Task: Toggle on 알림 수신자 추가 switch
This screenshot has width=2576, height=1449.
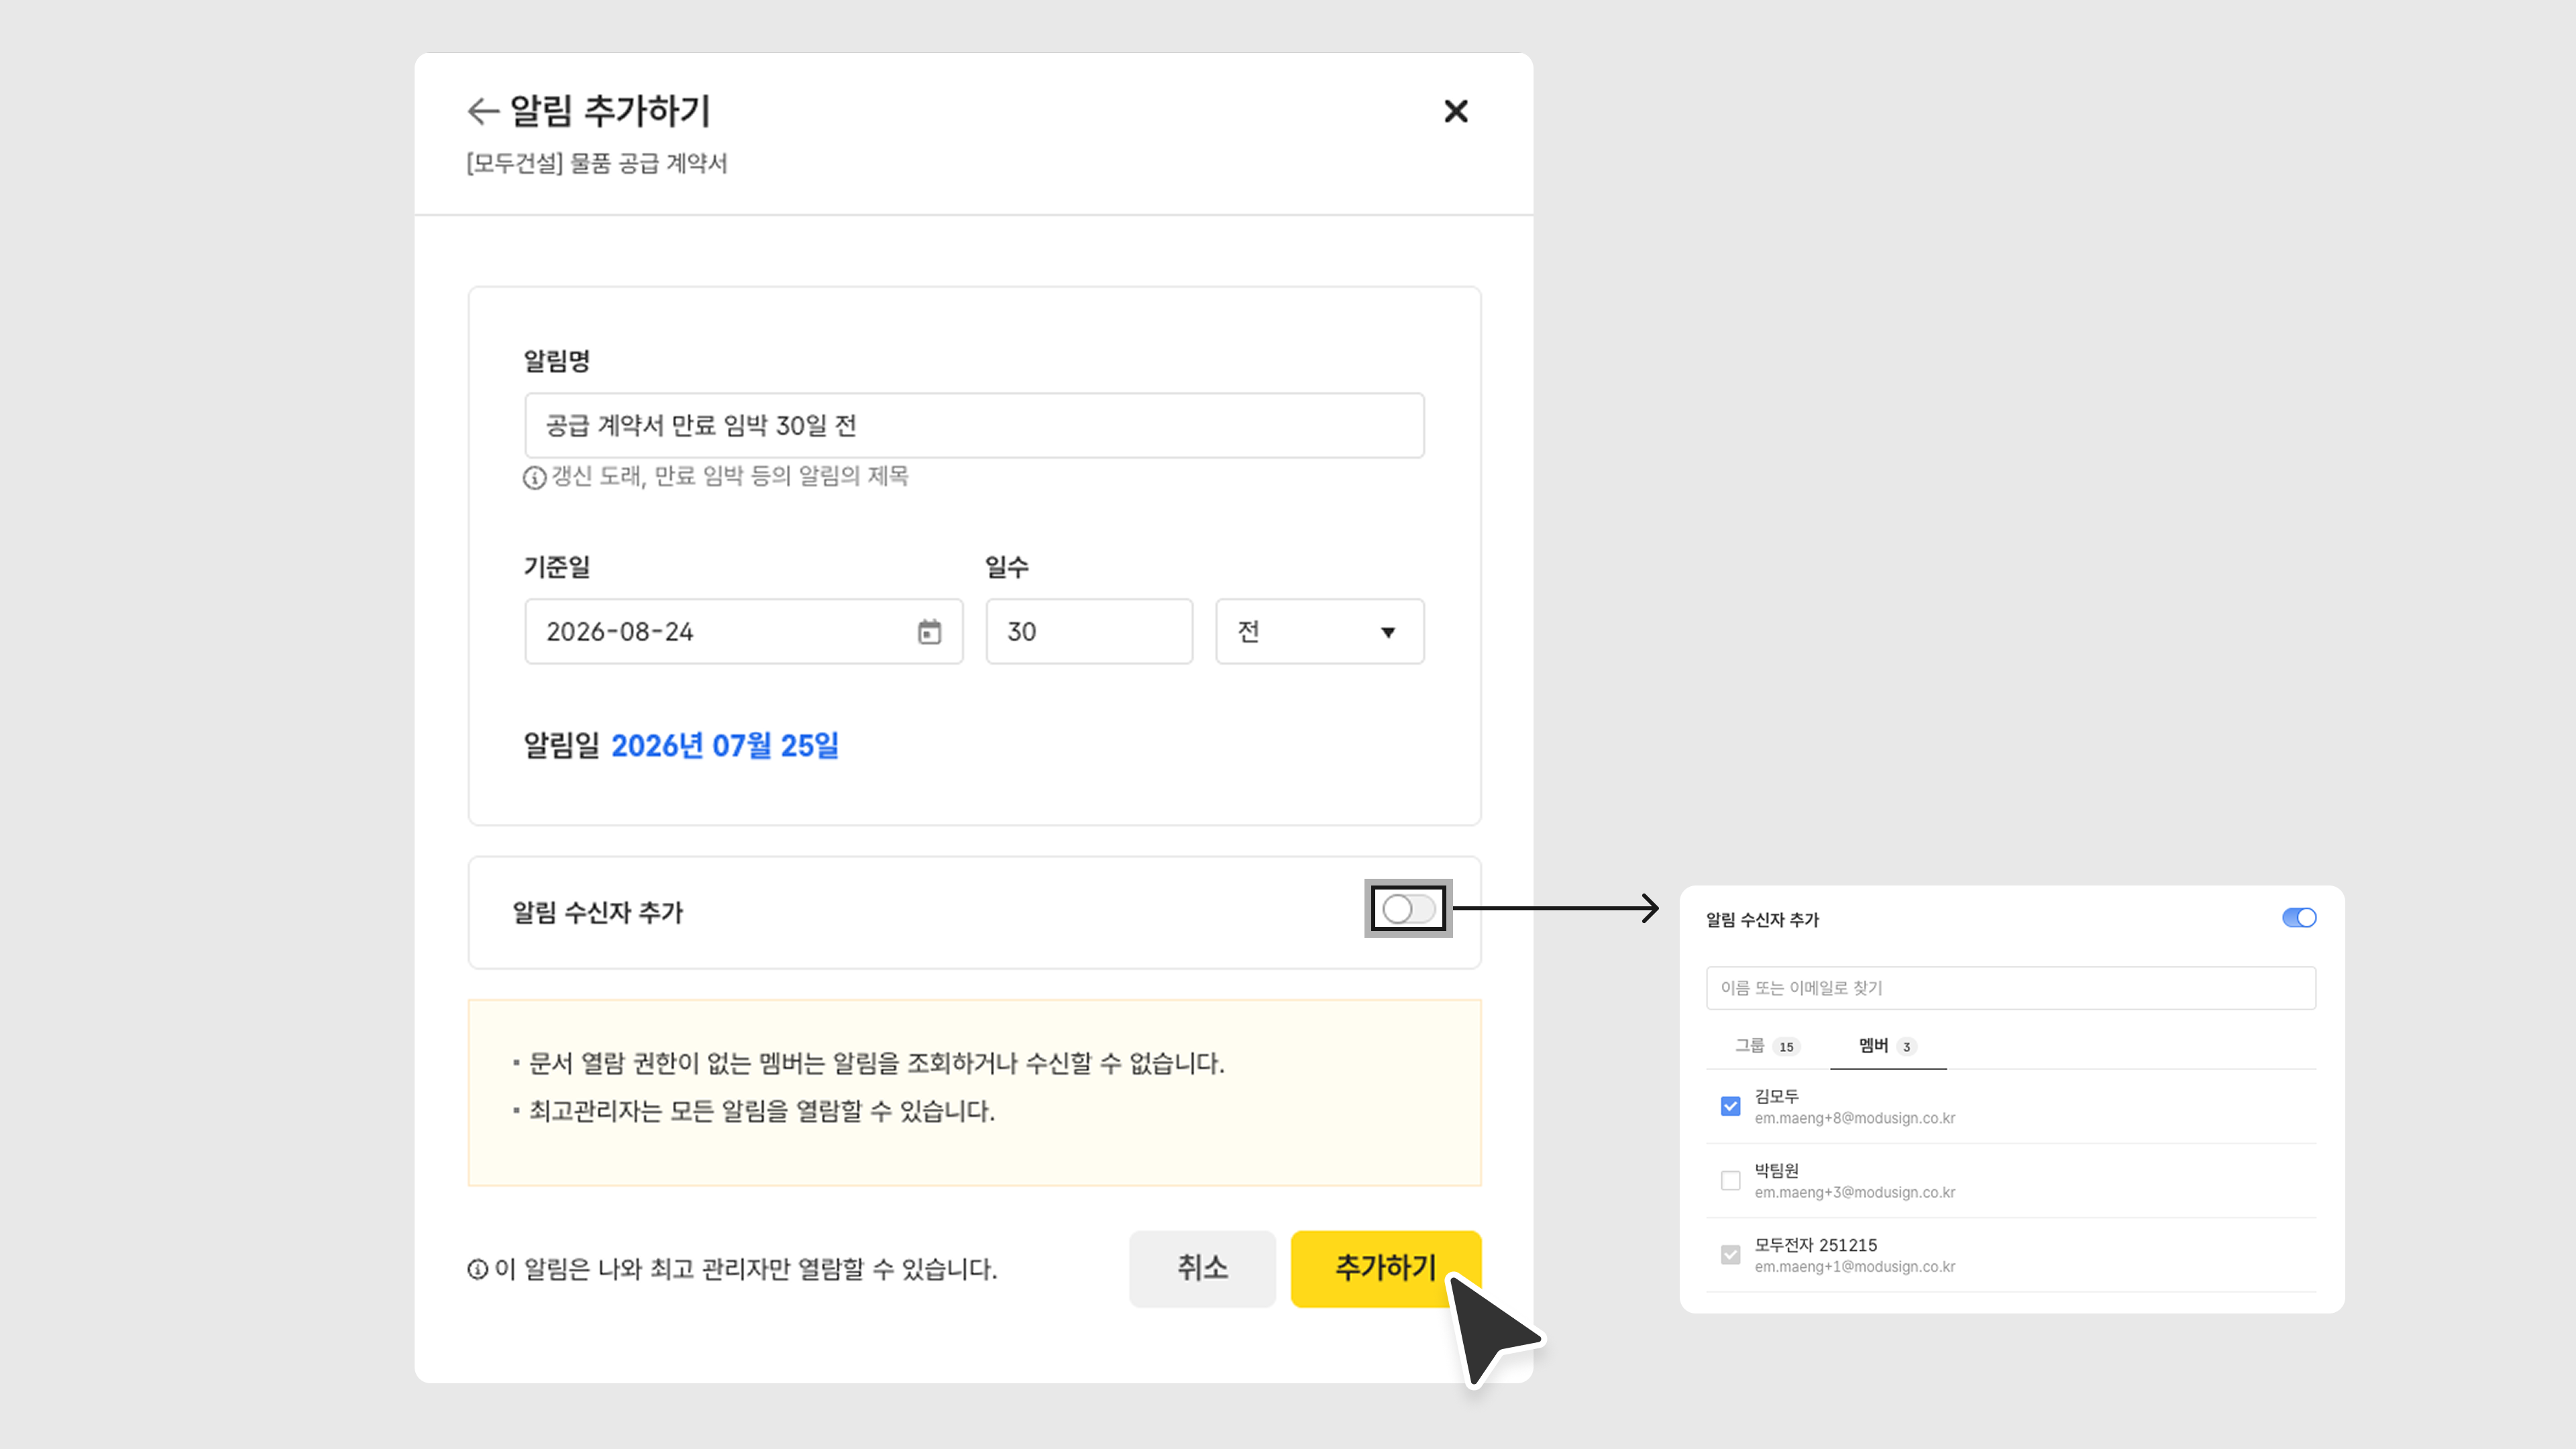Action: (x=1408, y=909)
